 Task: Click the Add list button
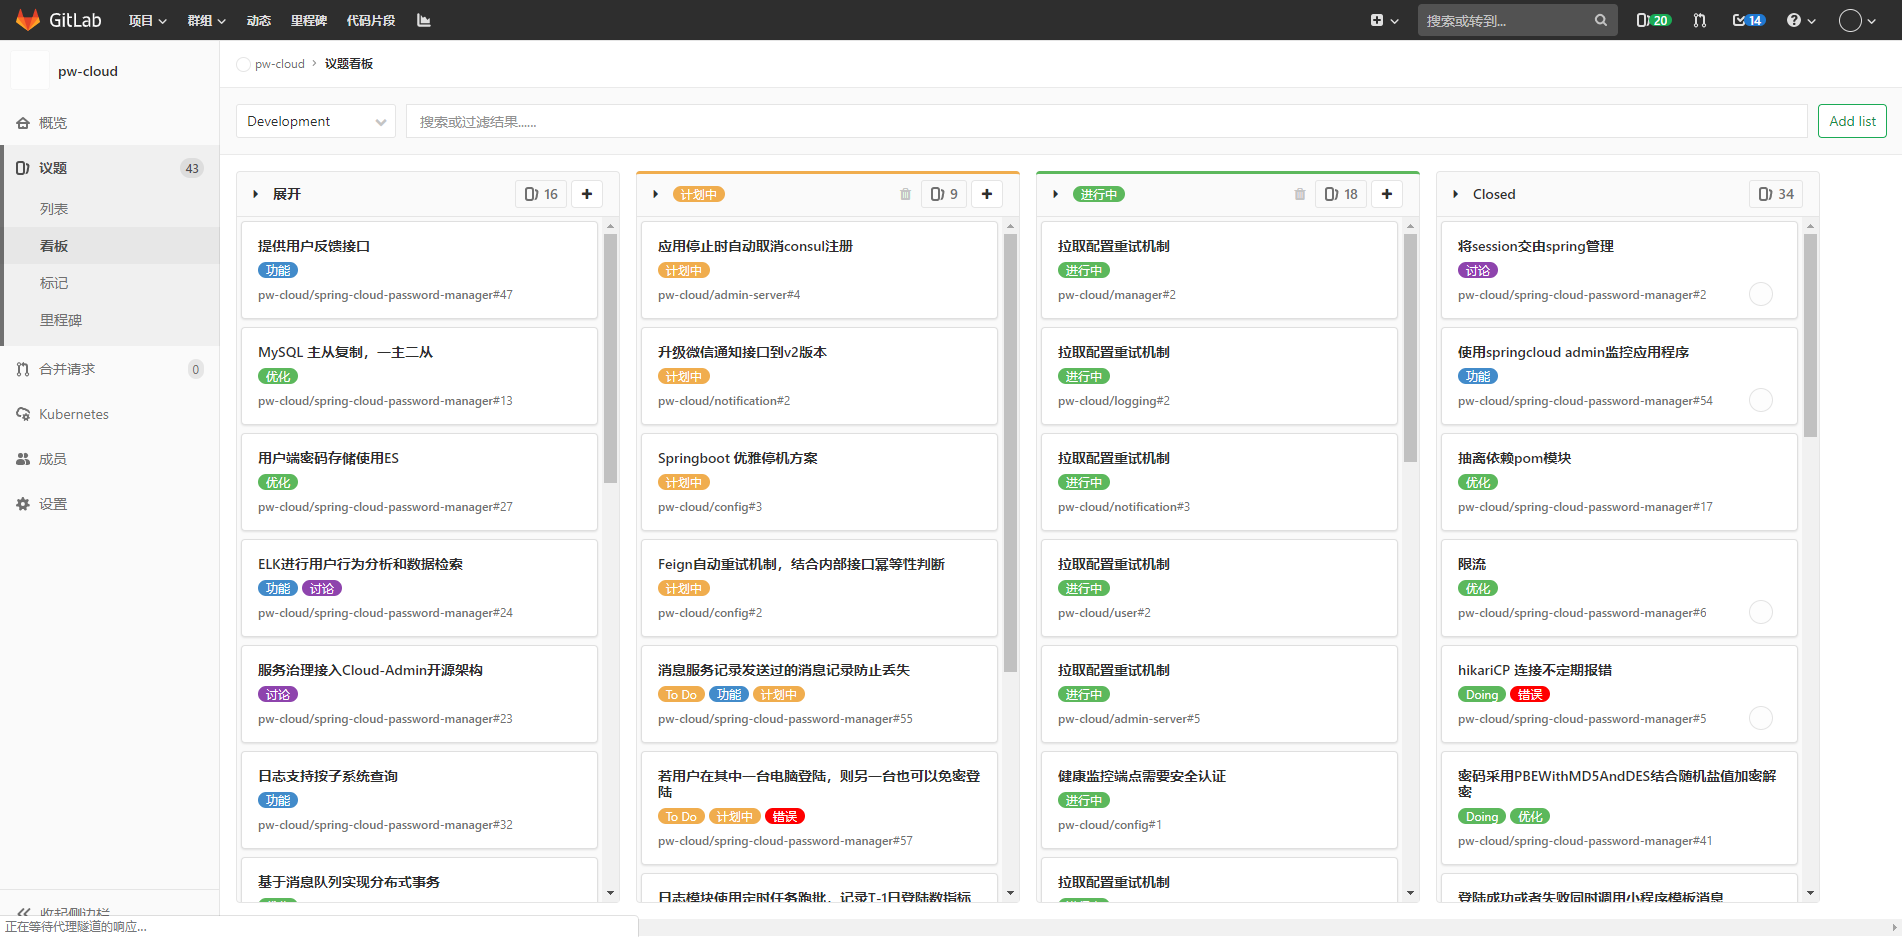1852,121
